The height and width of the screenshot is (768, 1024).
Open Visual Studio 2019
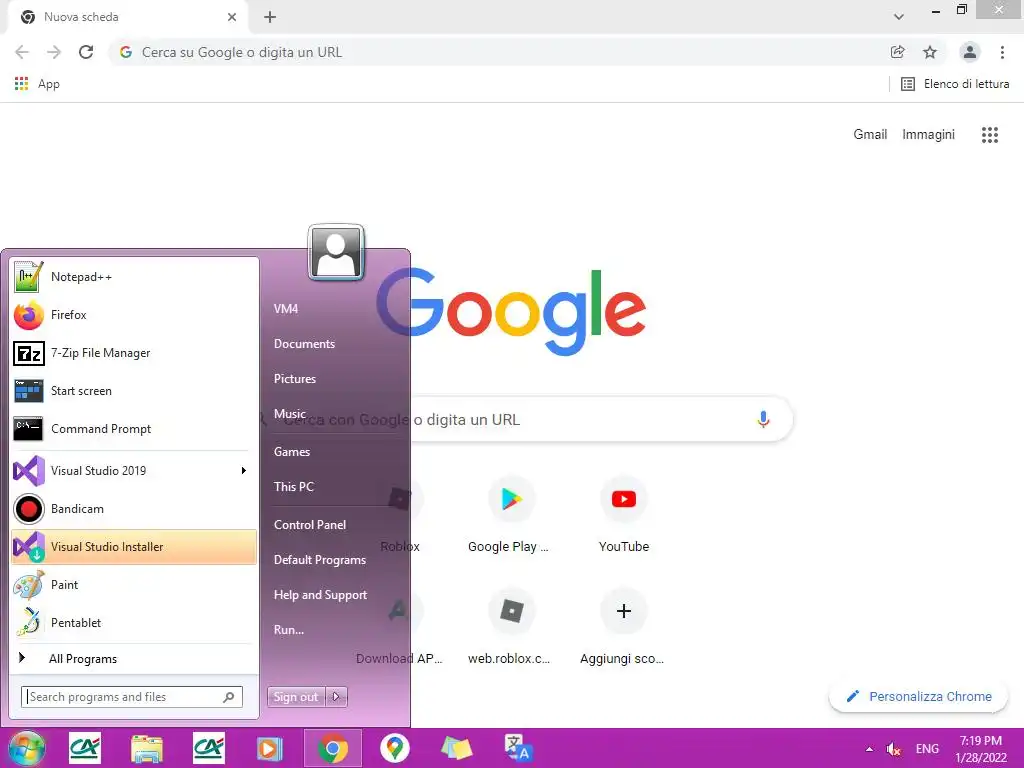(134, 470)
